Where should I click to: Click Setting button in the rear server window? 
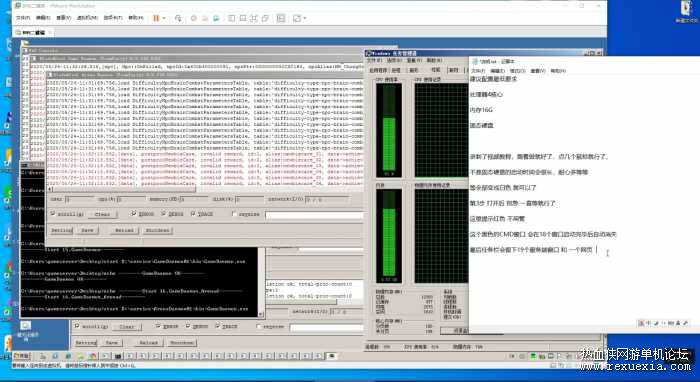(86, 343)
